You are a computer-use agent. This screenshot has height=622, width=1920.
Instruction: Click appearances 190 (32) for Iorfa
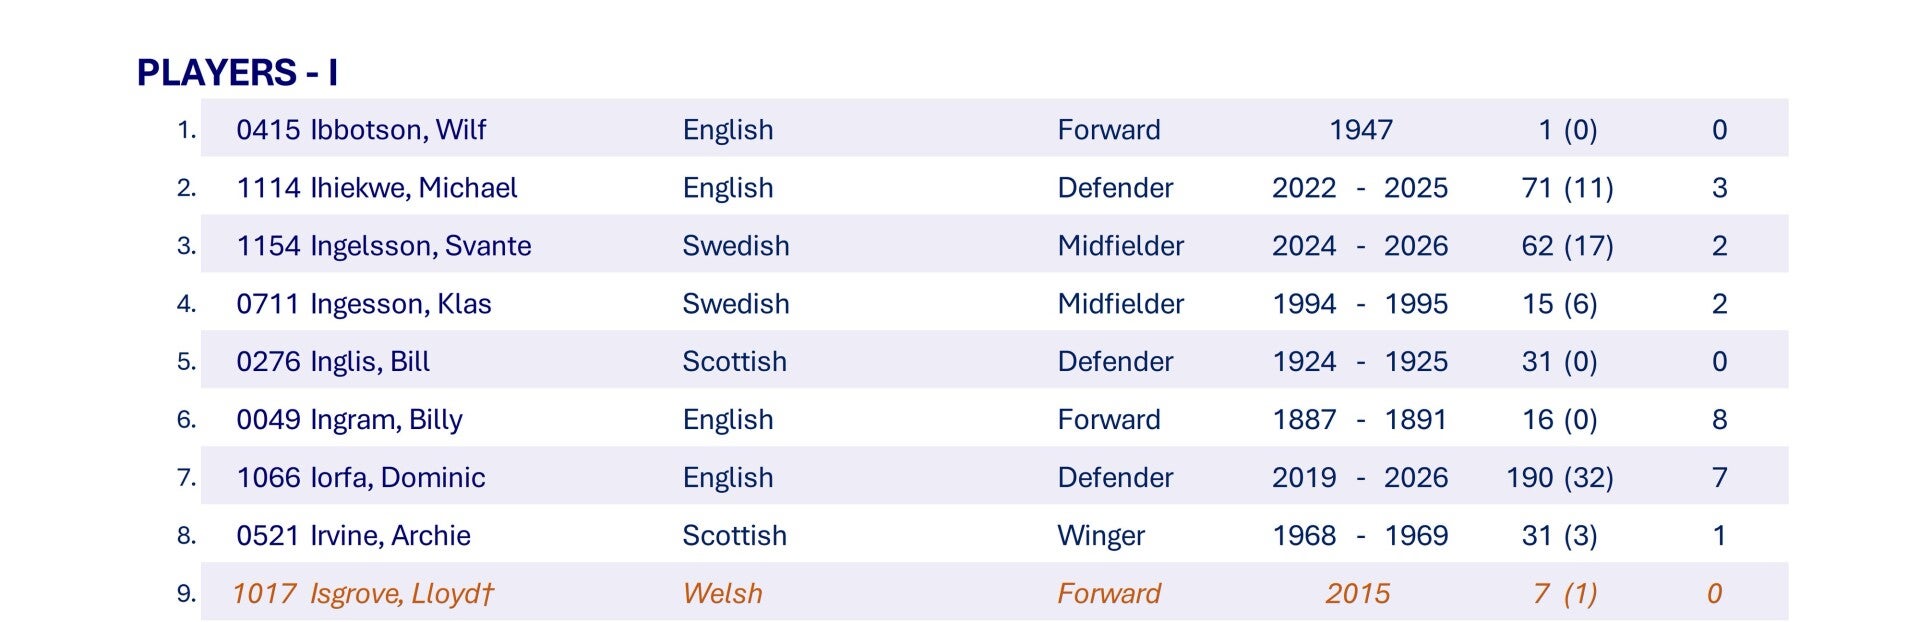[x=1560, y=478]
